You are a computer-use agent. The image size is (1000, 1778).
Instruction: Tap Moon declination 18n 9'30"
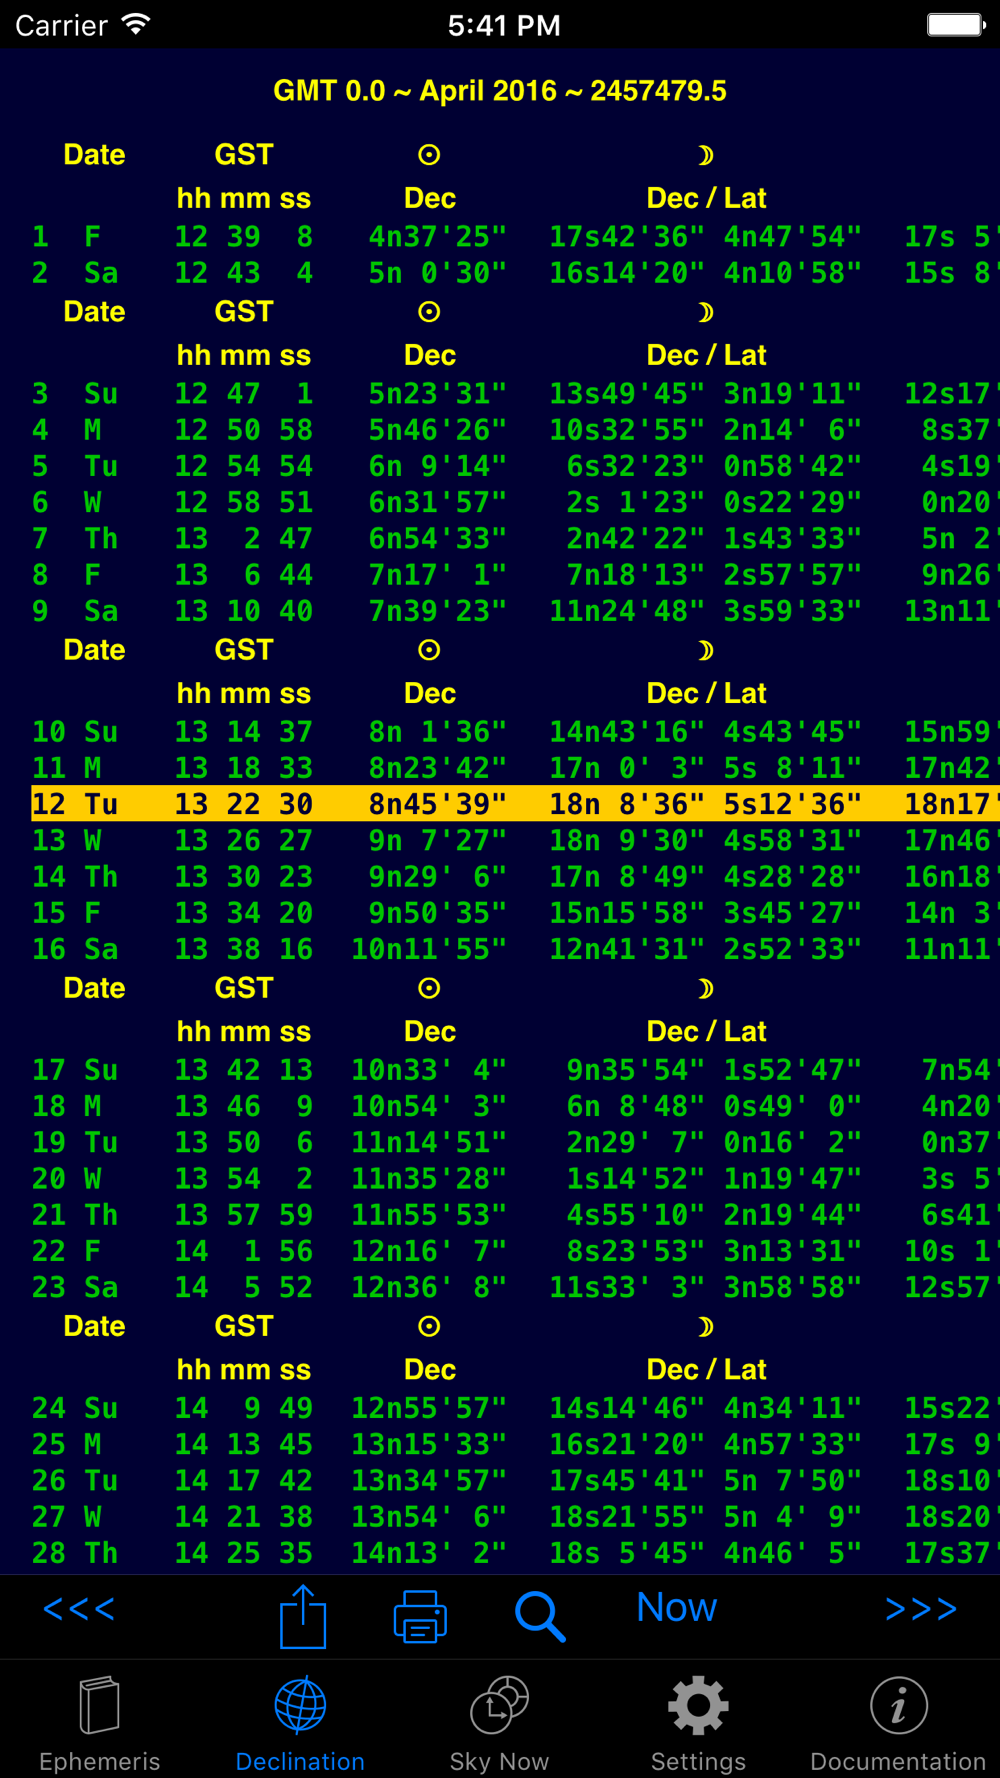626,841
